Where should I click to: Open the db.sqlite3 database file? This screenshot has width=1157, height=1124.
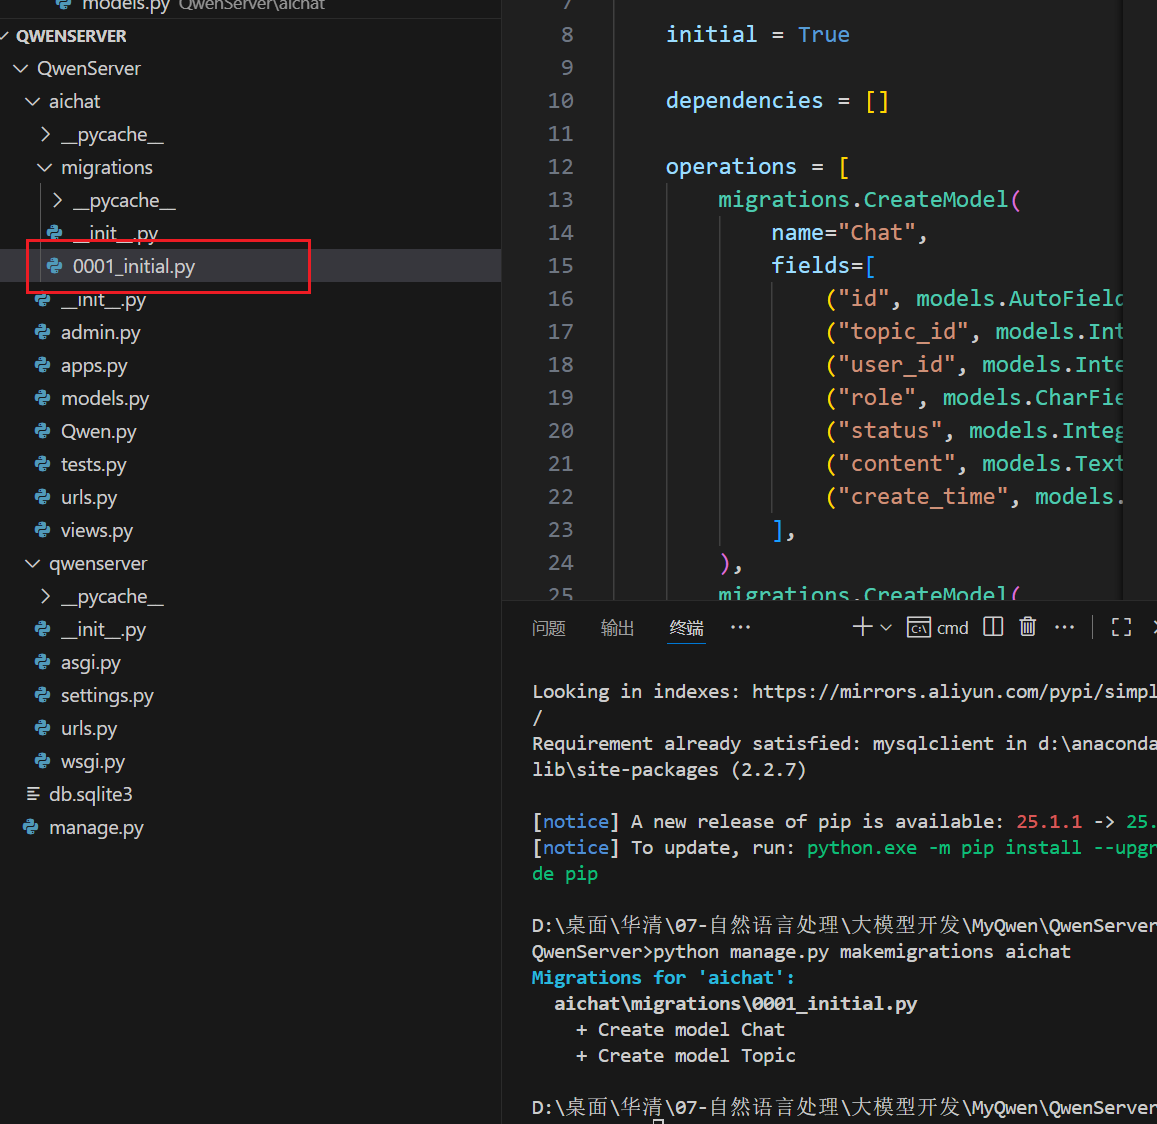click(x=90, y=794)
